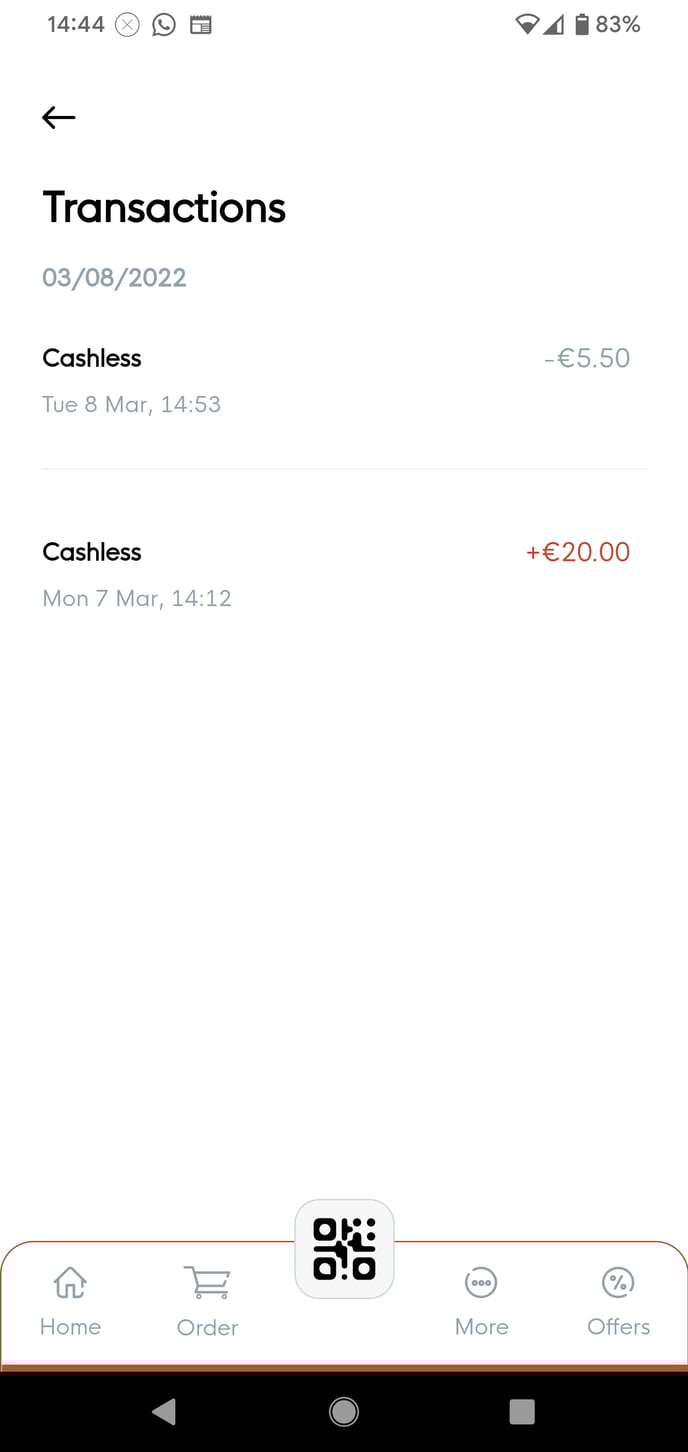Tap the Offers percent icon
688x1452 pixels.
(618, 1282)
